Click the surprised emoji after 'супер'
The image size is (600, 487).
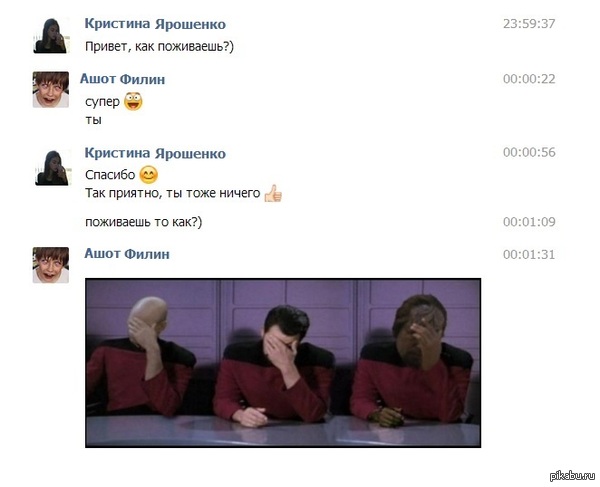(x=134, y=101)
